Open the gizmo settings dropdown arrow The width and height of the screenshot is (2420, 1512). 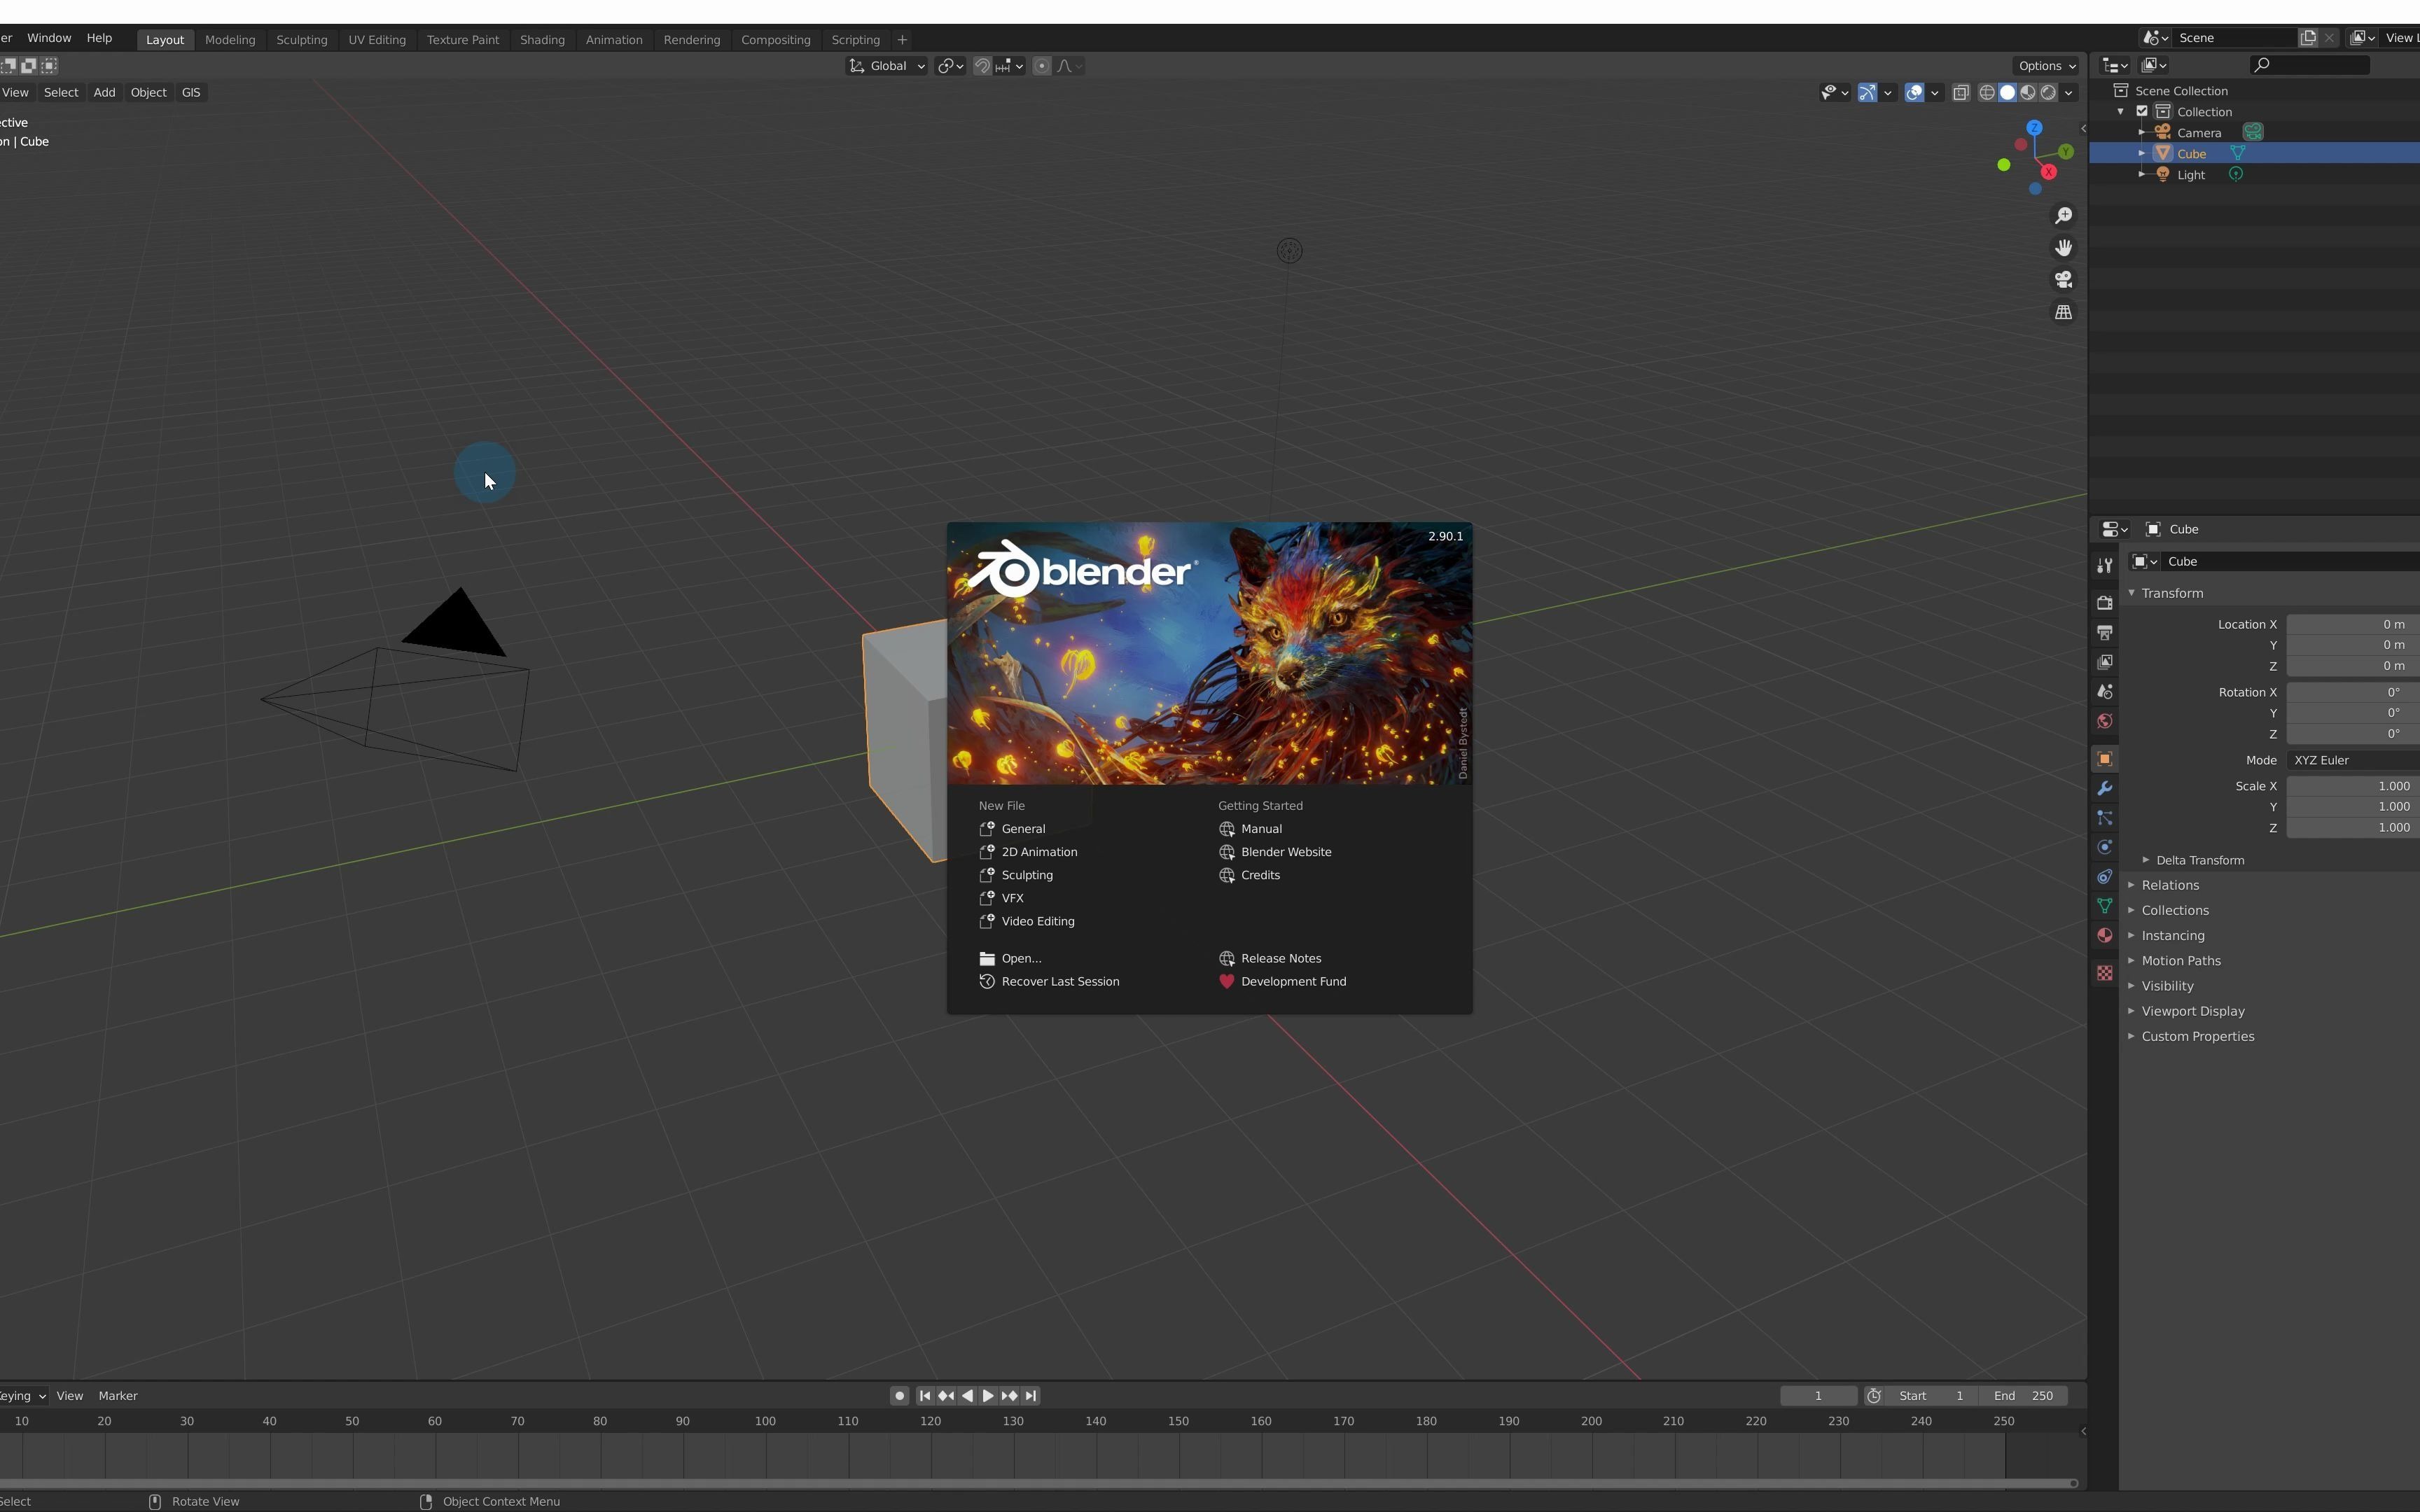[1888, 93]
